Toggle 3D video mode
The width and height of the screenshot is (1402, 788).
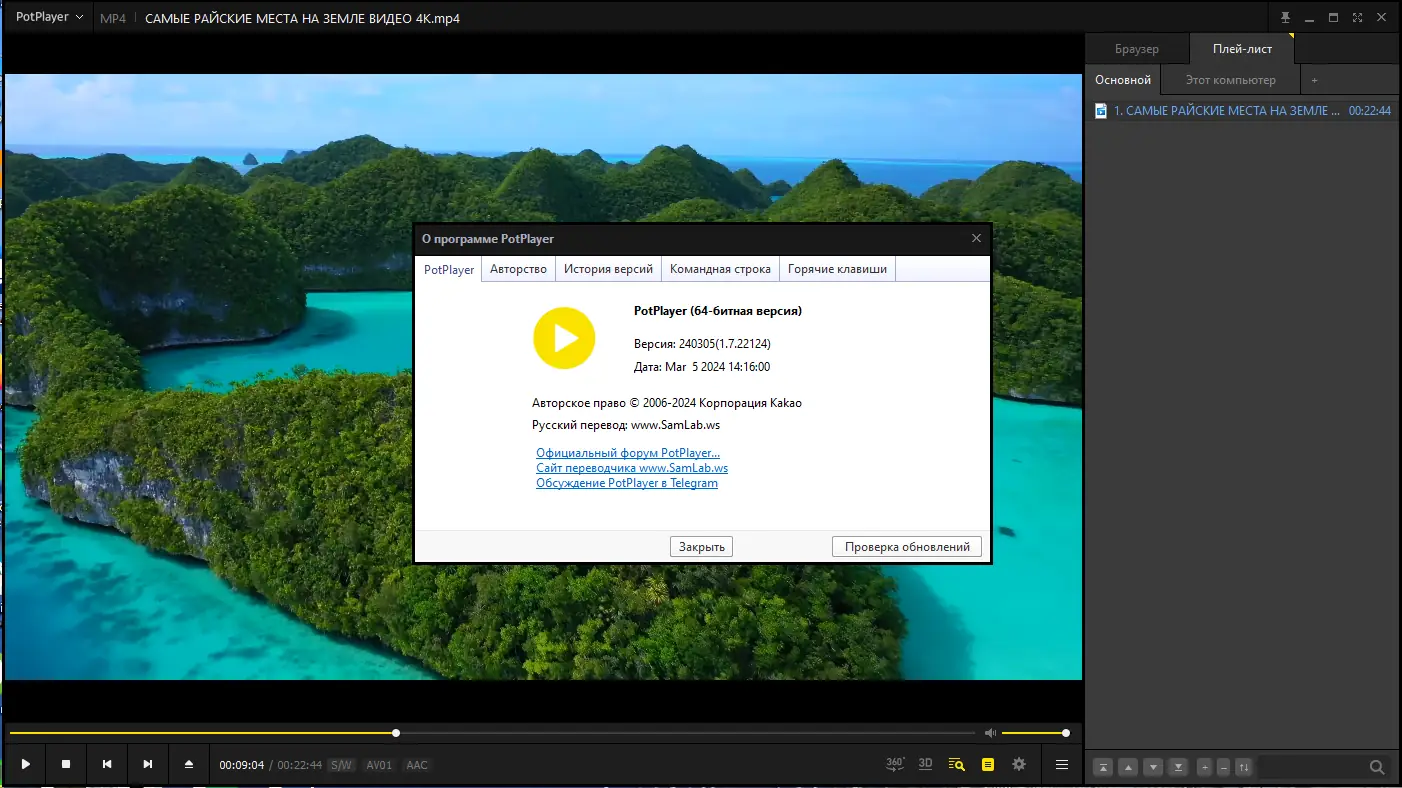926,764
